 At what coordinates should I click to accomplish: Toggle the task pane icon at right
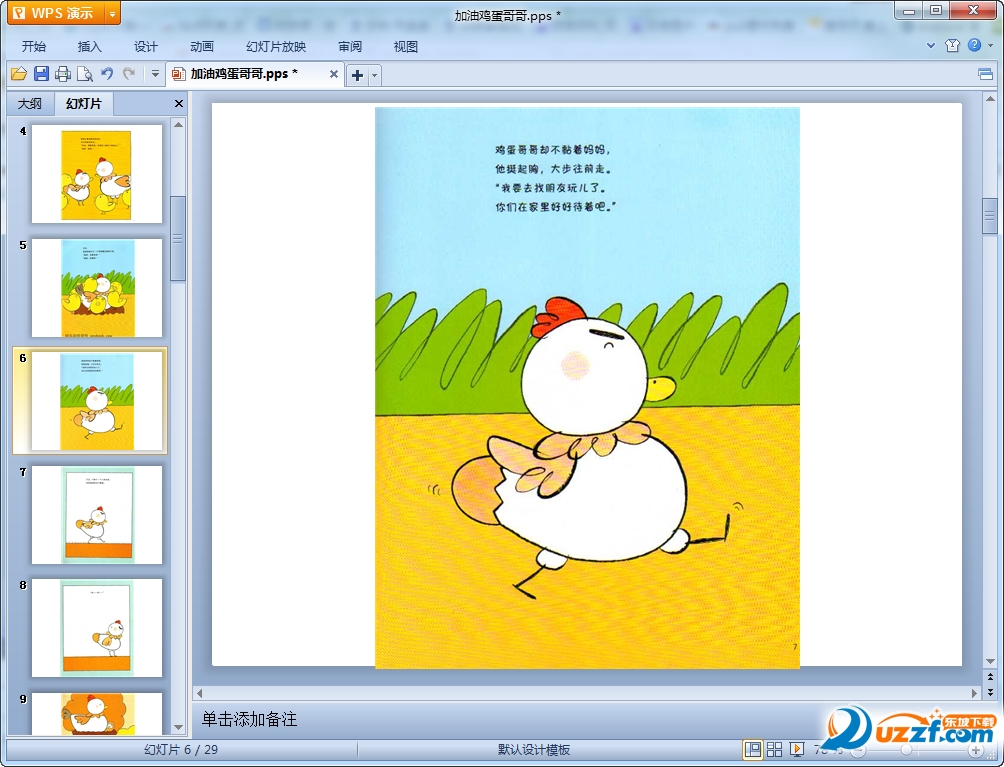(x=985, y=74)
